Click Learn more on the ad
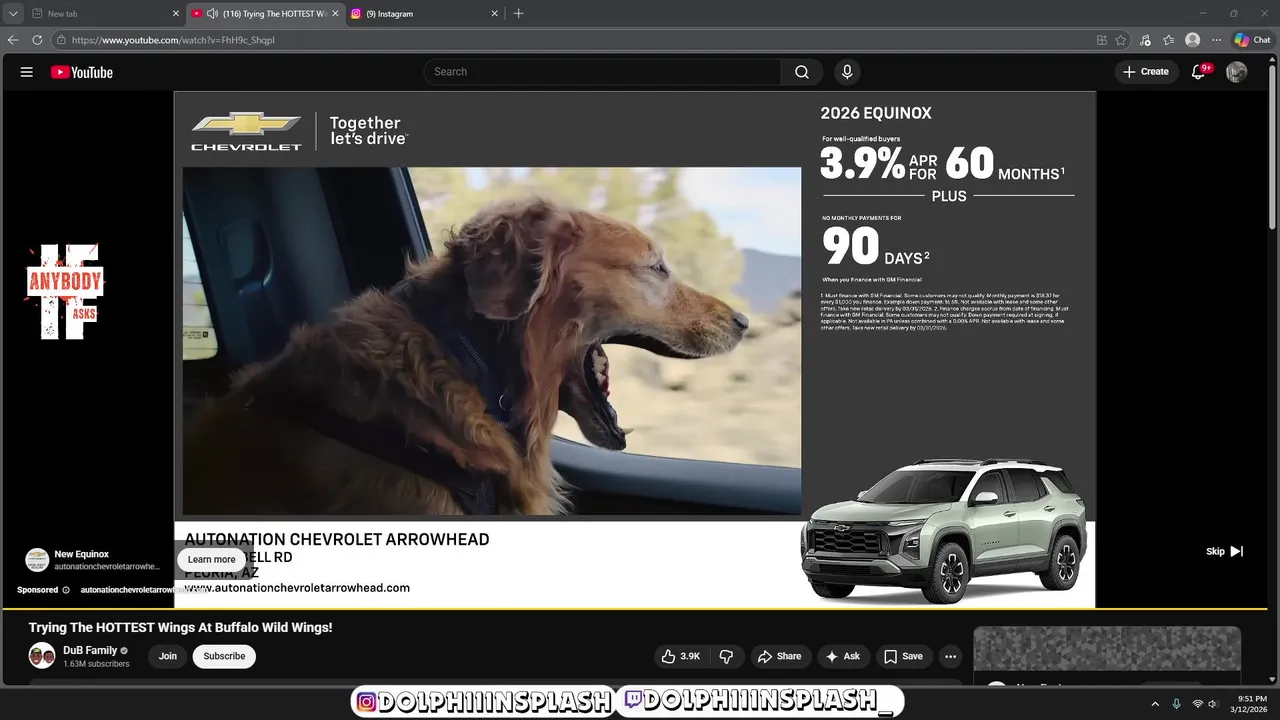 pos(212,560)
